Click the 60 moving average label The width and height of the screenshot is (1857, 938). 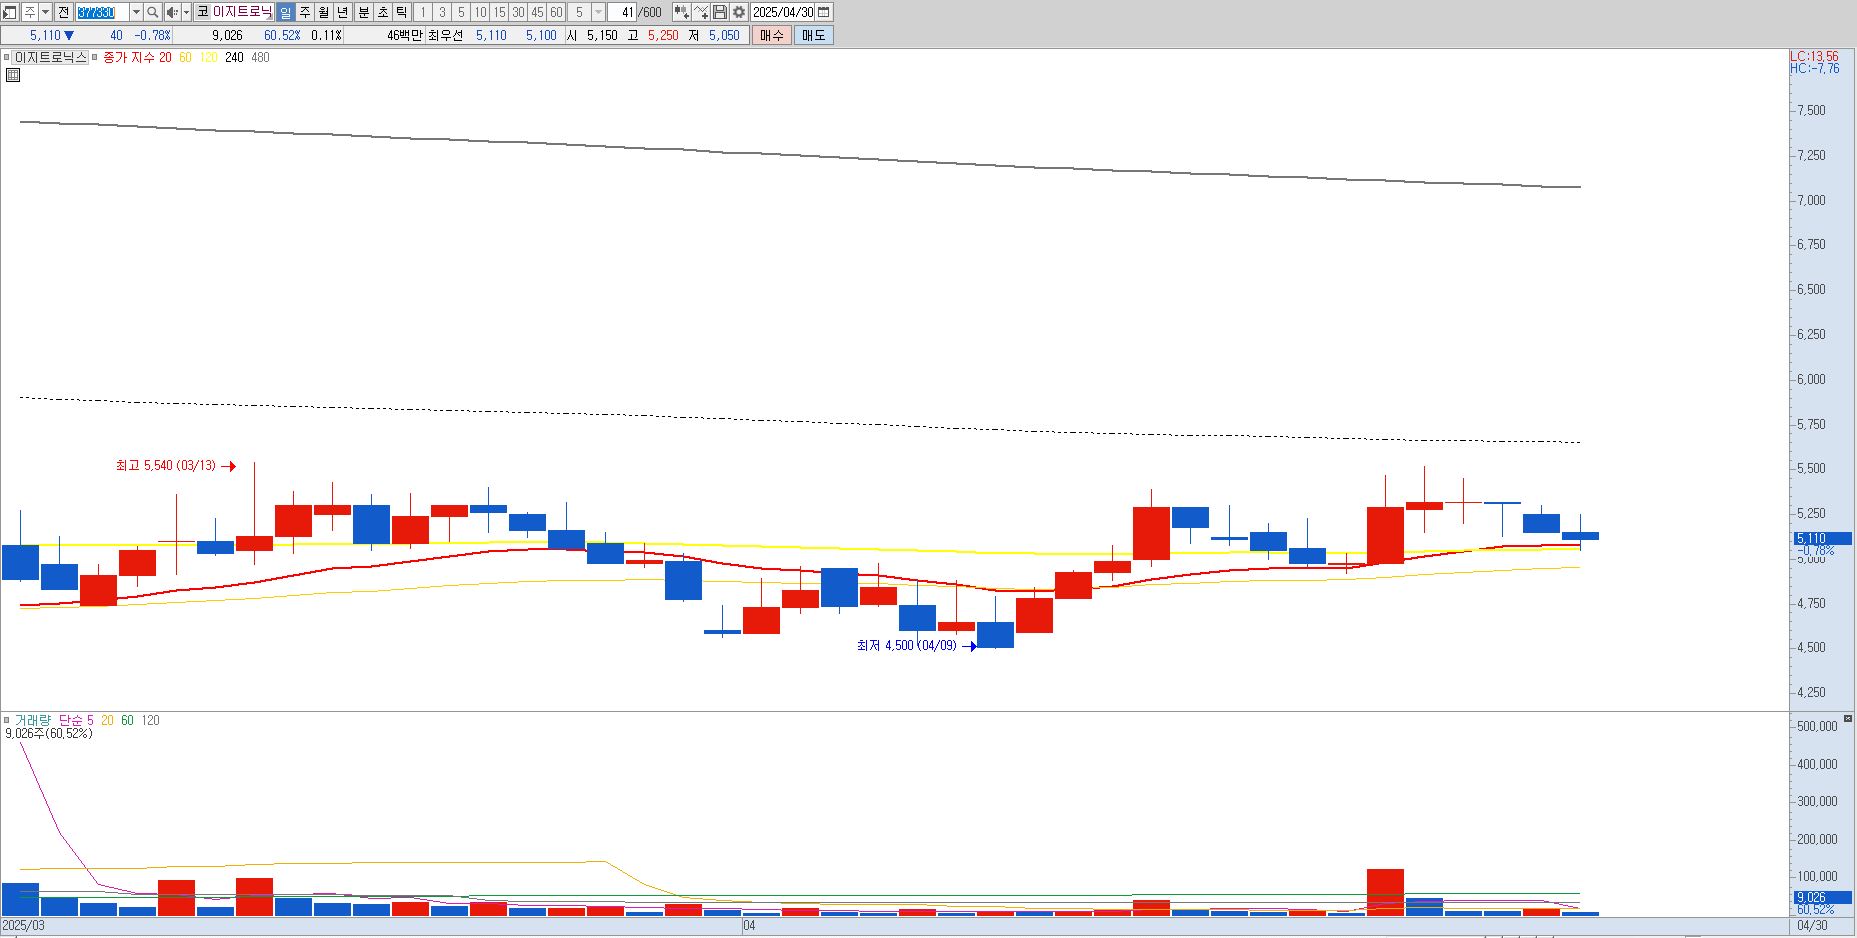(x=185, y=57)
